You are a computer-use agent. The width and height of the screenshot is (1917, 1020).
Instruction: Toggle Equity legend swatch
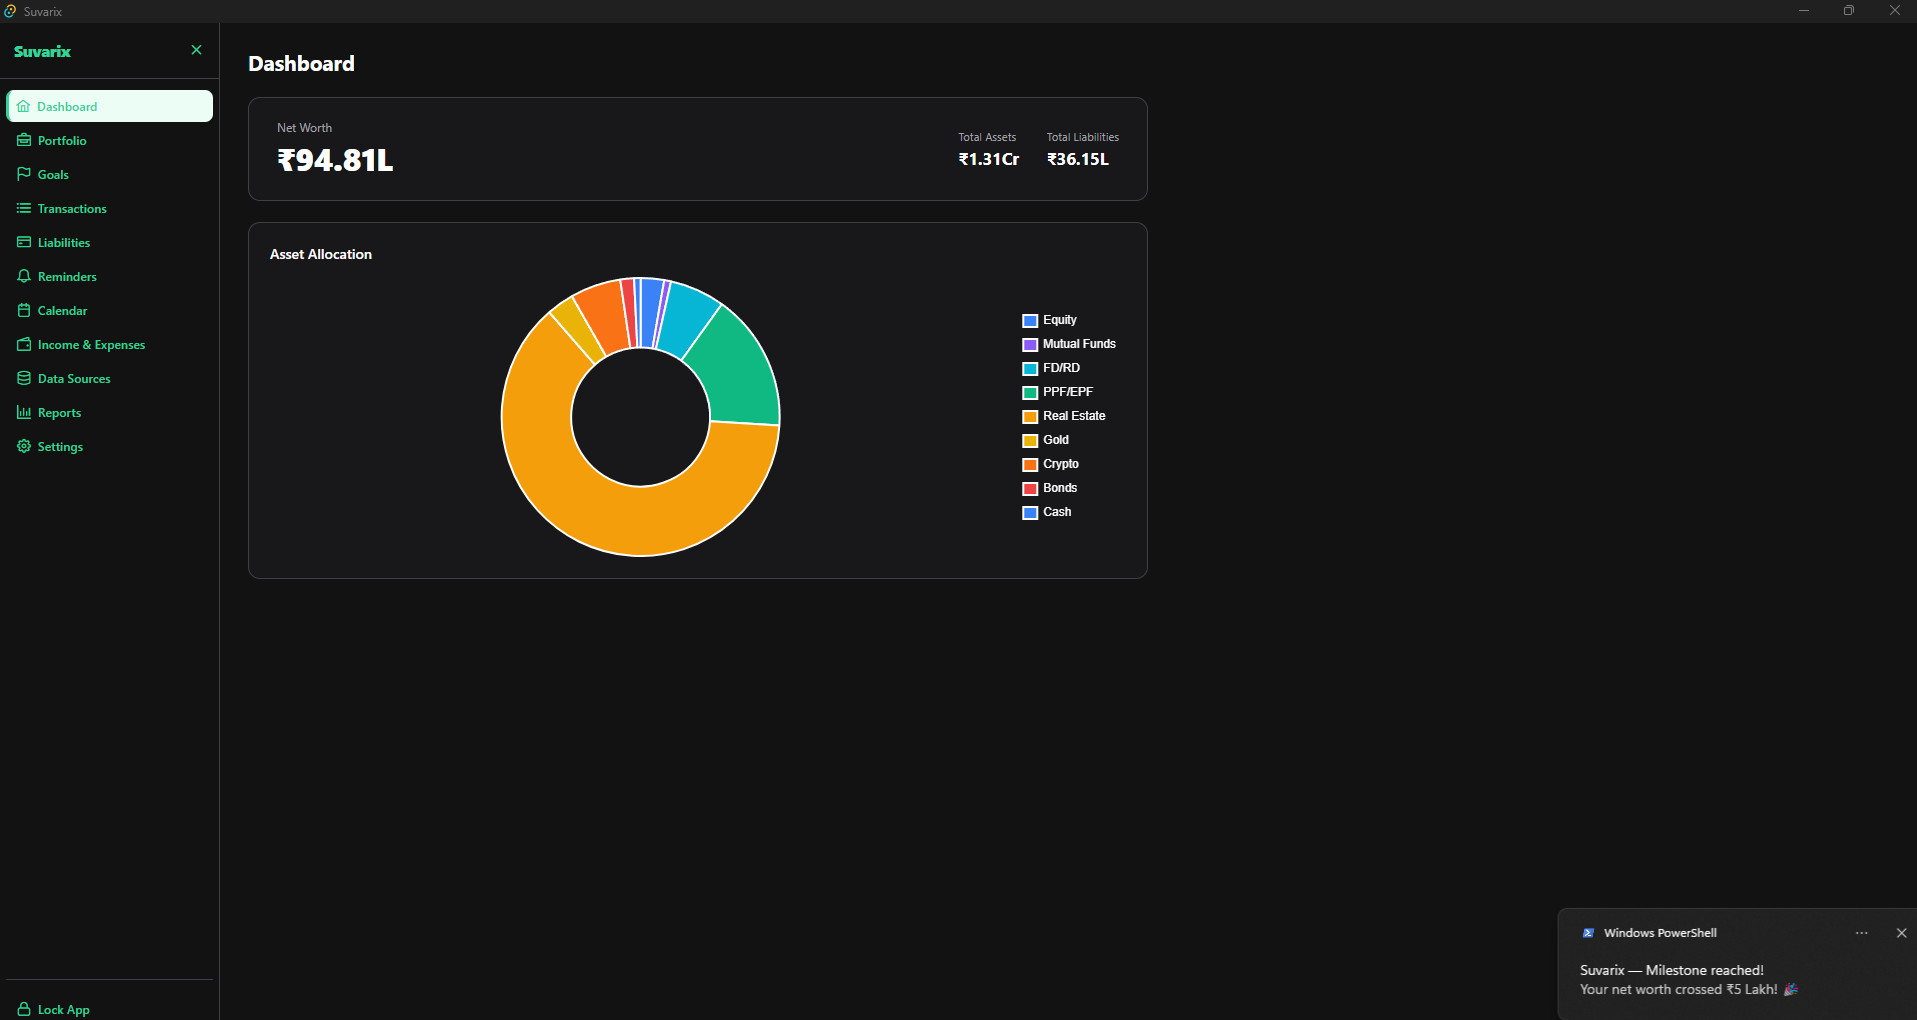pyautogui.click(x=1030, y=321)
